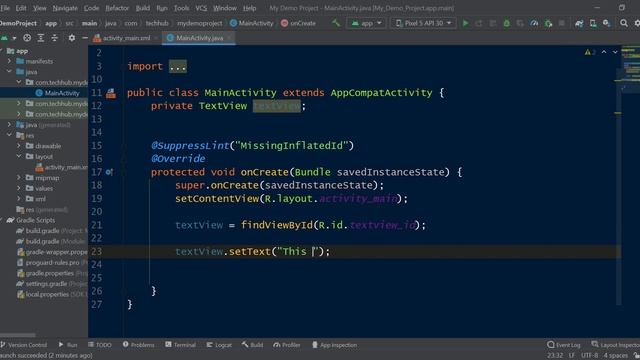Viewport: 640px width, 360px height.
Task: Open the Problems tool window
Action: pyautogui.click(x=139, y=345)
